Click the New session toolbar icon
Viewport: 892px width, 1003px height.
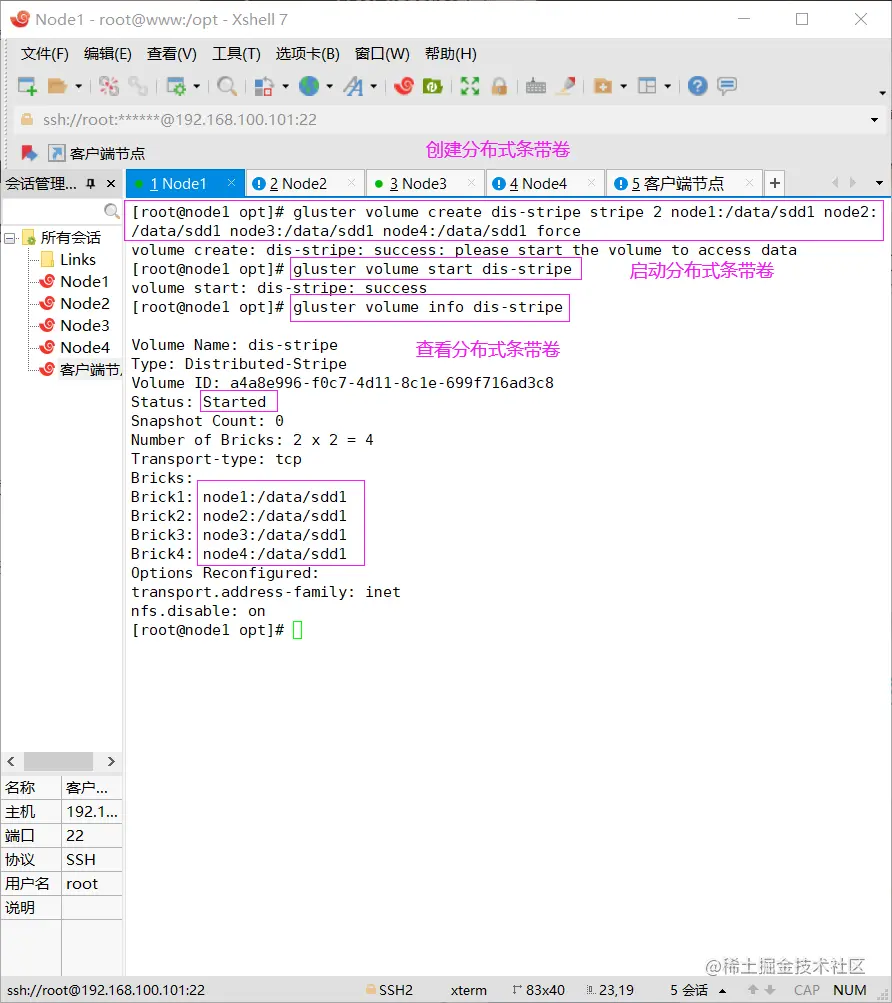[28, 86]
